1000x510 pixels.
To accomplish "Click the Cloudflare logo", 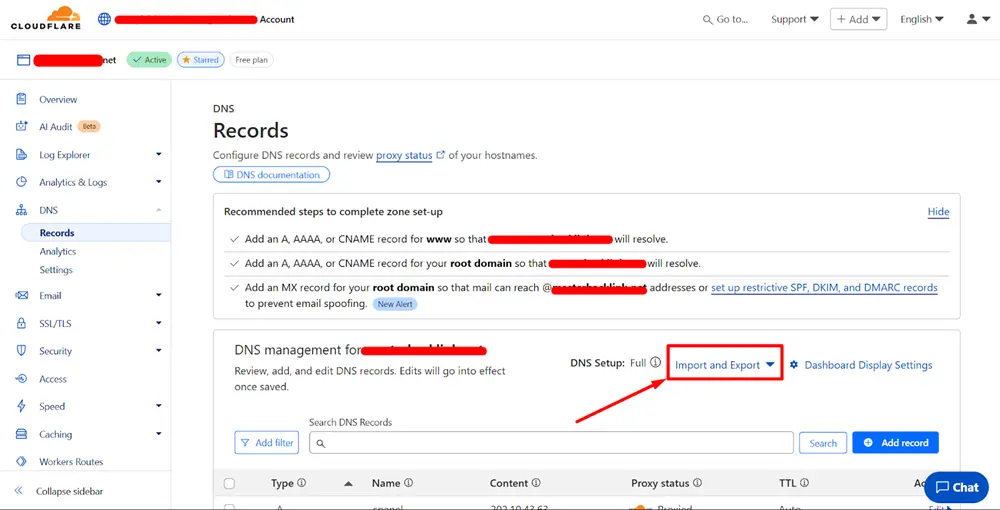I will point(48,18).
